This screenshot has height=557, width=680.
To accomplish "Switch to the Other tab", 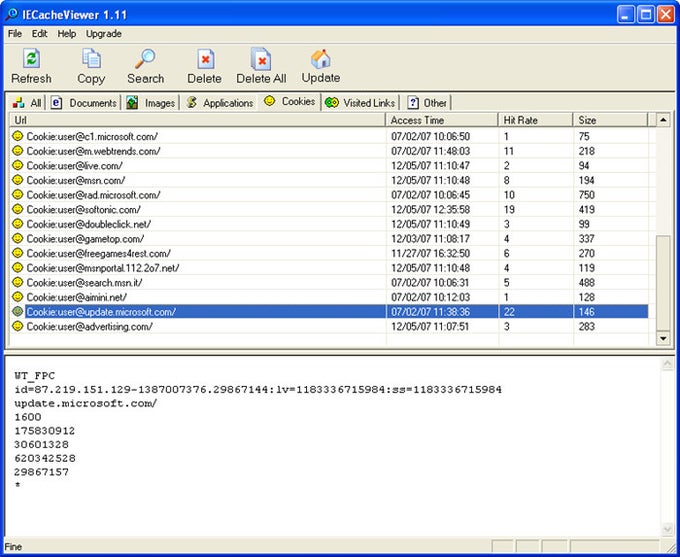I will point(427,103).
